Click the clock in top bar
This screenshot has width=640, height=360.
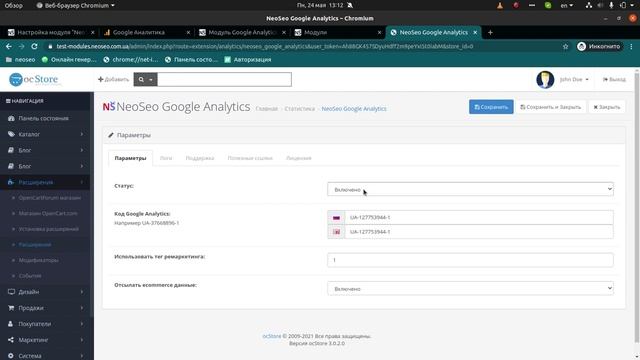click(320, 5)
